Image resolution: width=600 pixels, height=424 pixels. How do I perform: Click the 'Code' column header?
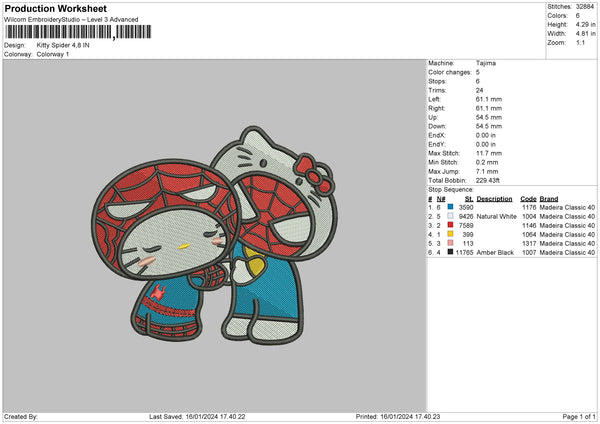coord(528,199)
